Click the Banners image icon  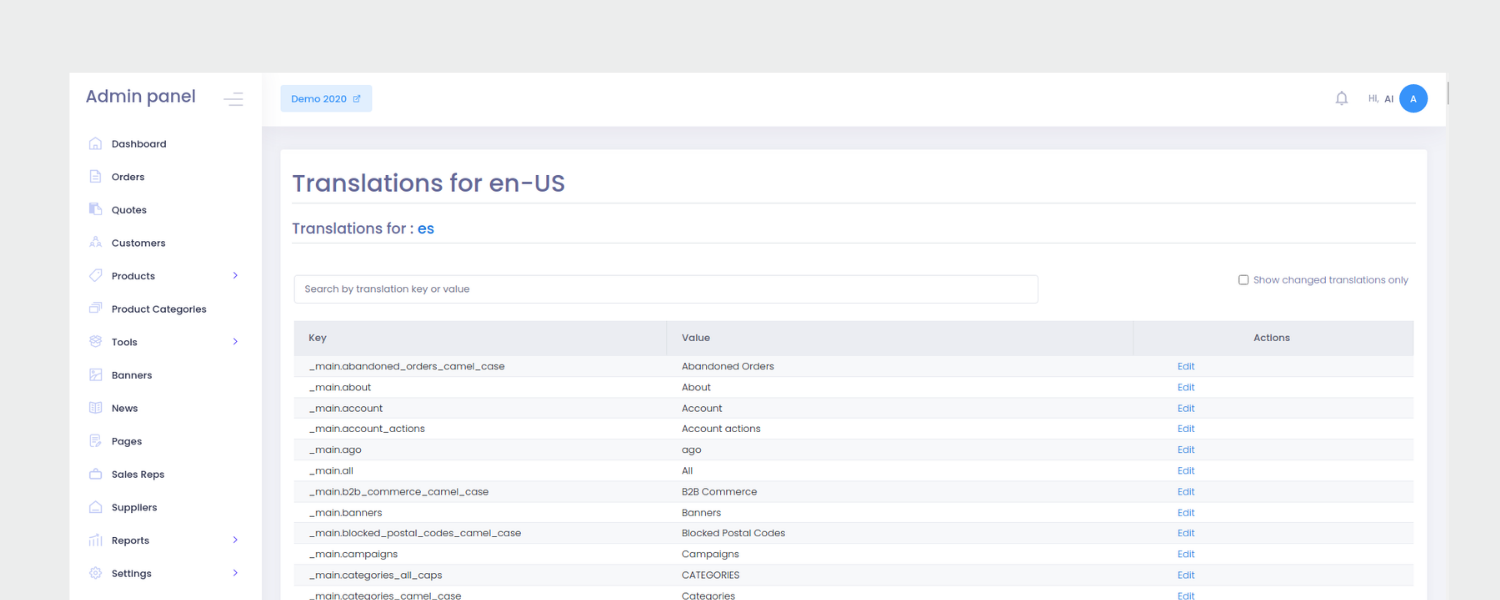[96, 375]
